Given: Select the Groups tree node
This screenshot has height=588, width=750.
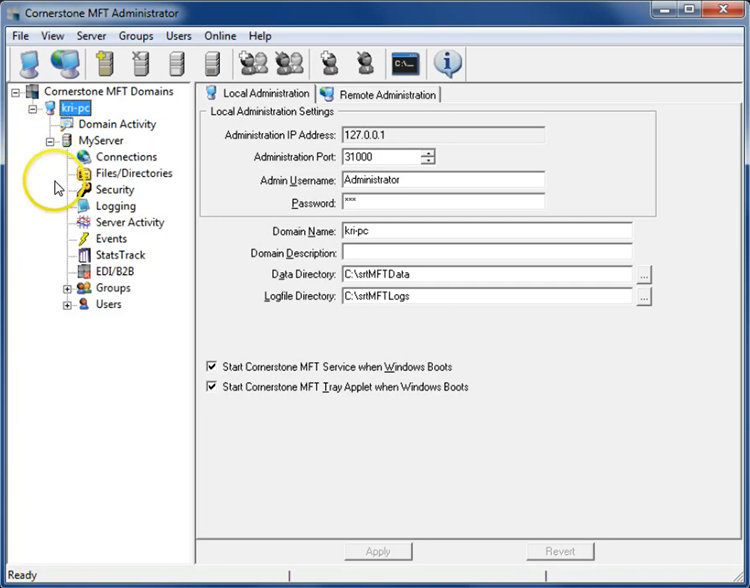Looking at the screenshot, I should point(113,288).
